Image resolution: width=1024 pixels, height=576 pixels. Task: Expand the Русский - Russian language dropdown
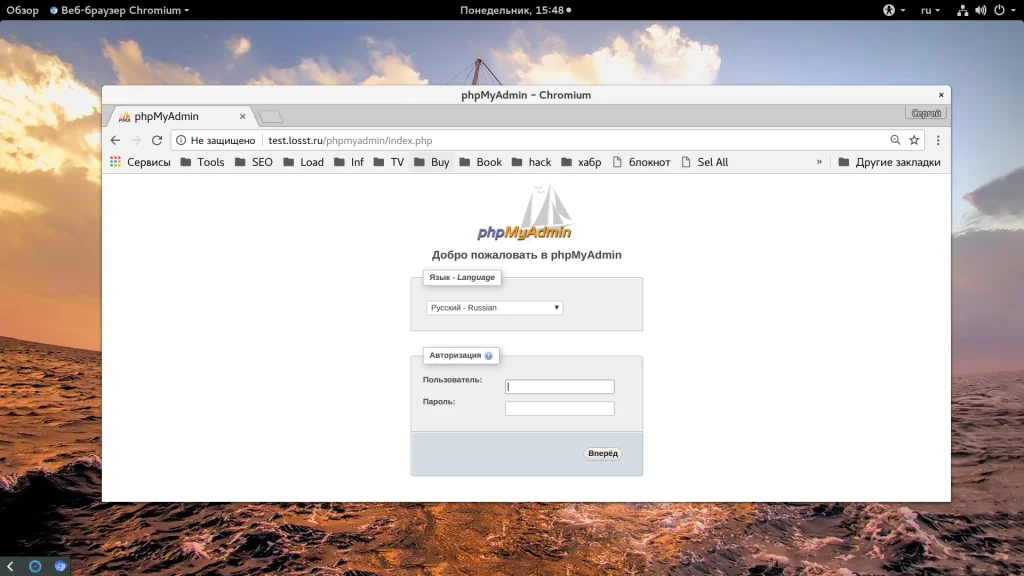point(494,308)
